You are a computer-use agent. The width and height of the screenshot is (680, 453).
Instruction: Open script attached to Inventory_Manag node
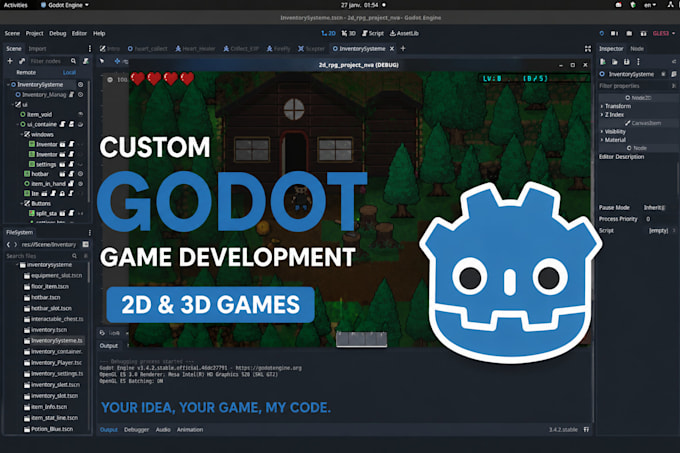pos(72,95)
